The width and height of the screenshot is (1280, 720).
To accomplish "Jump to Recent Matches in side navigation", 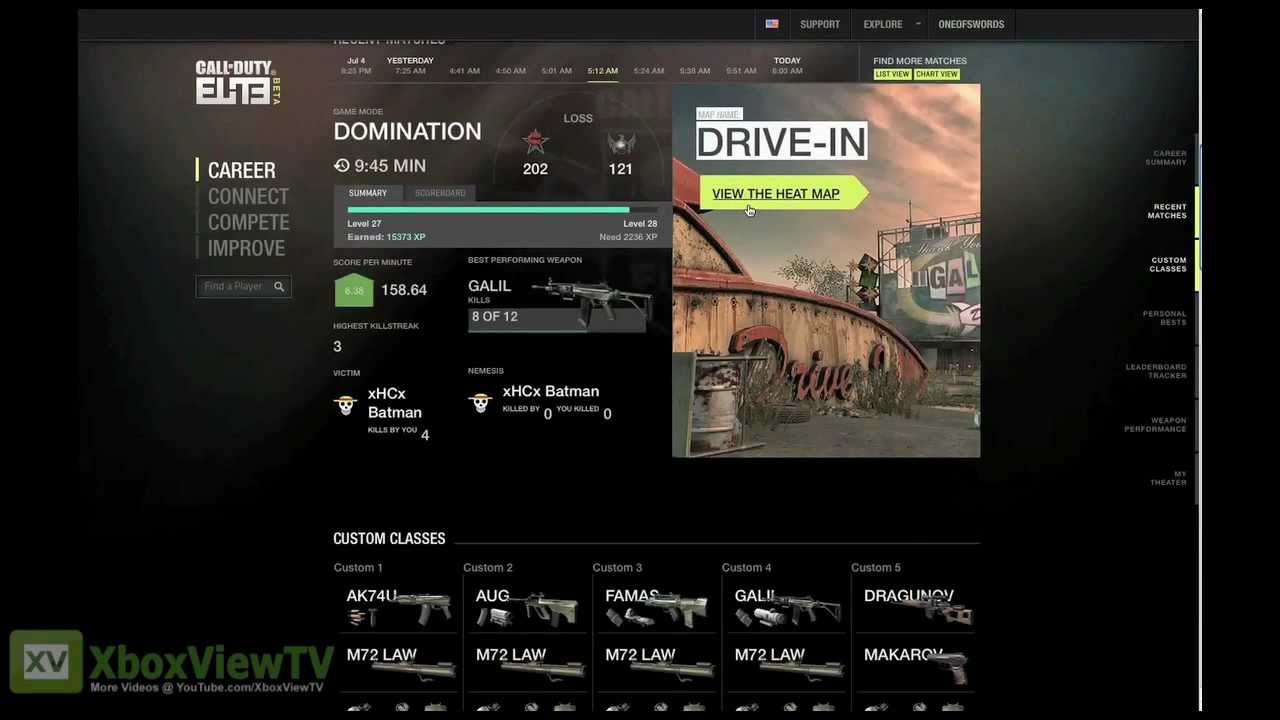I will (1167, 211).
